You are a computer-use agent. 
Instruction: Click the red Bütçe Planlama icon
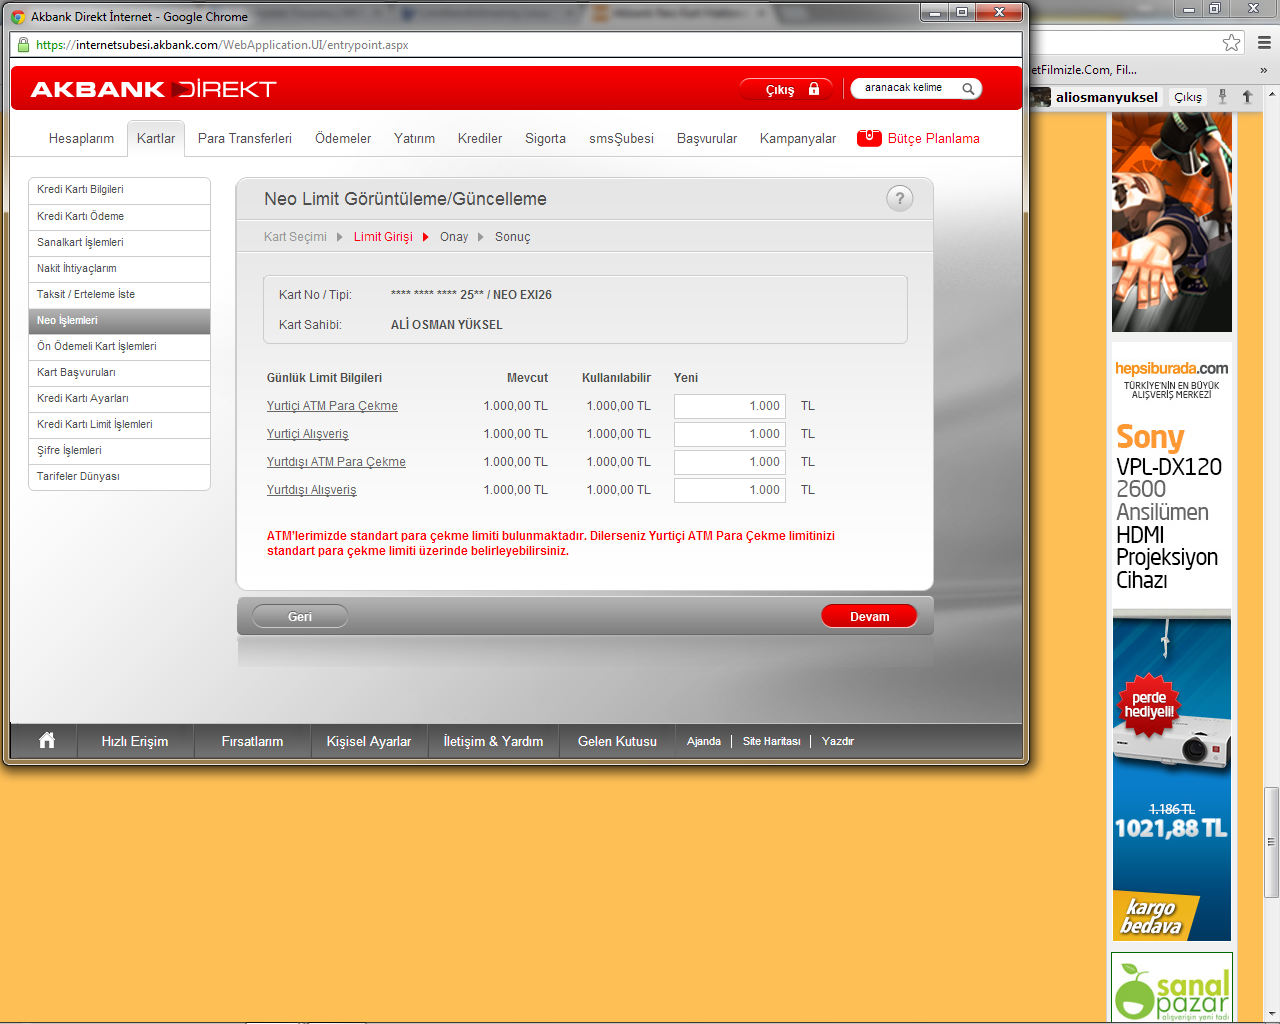869,138
